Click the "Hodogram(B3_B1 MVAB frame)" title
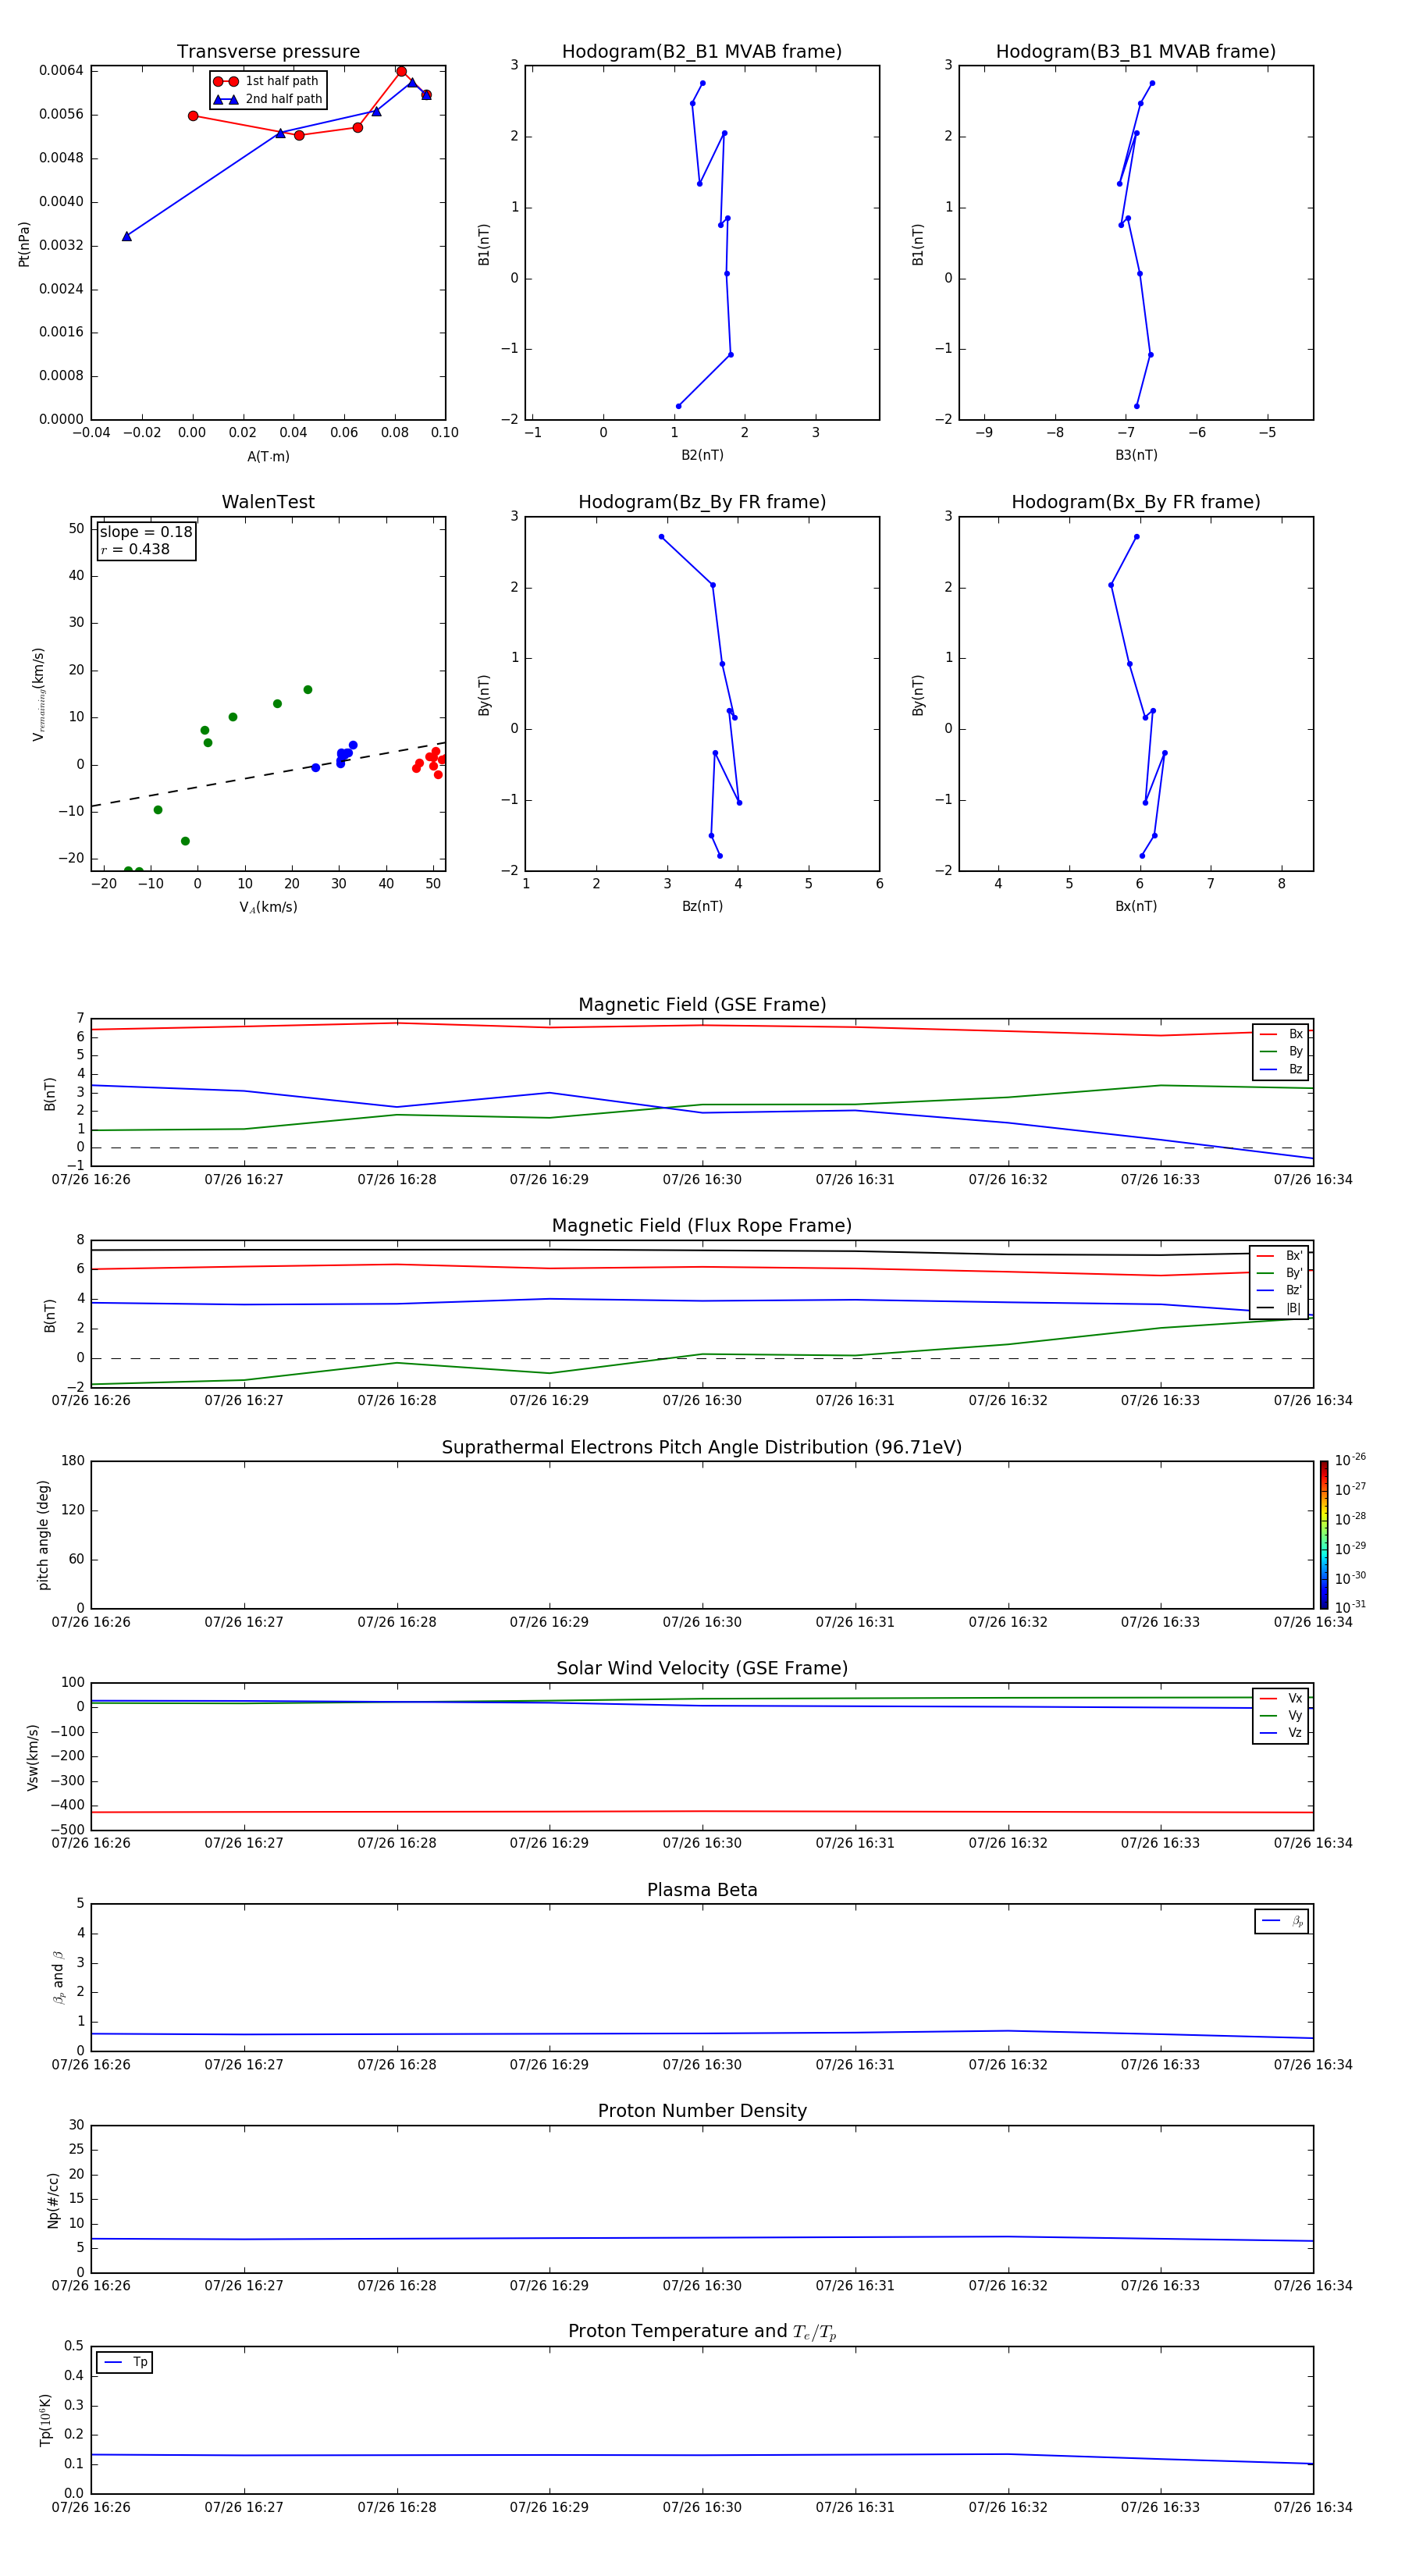Viewport: 1405px width, 2576px height. click(1136, 52)
